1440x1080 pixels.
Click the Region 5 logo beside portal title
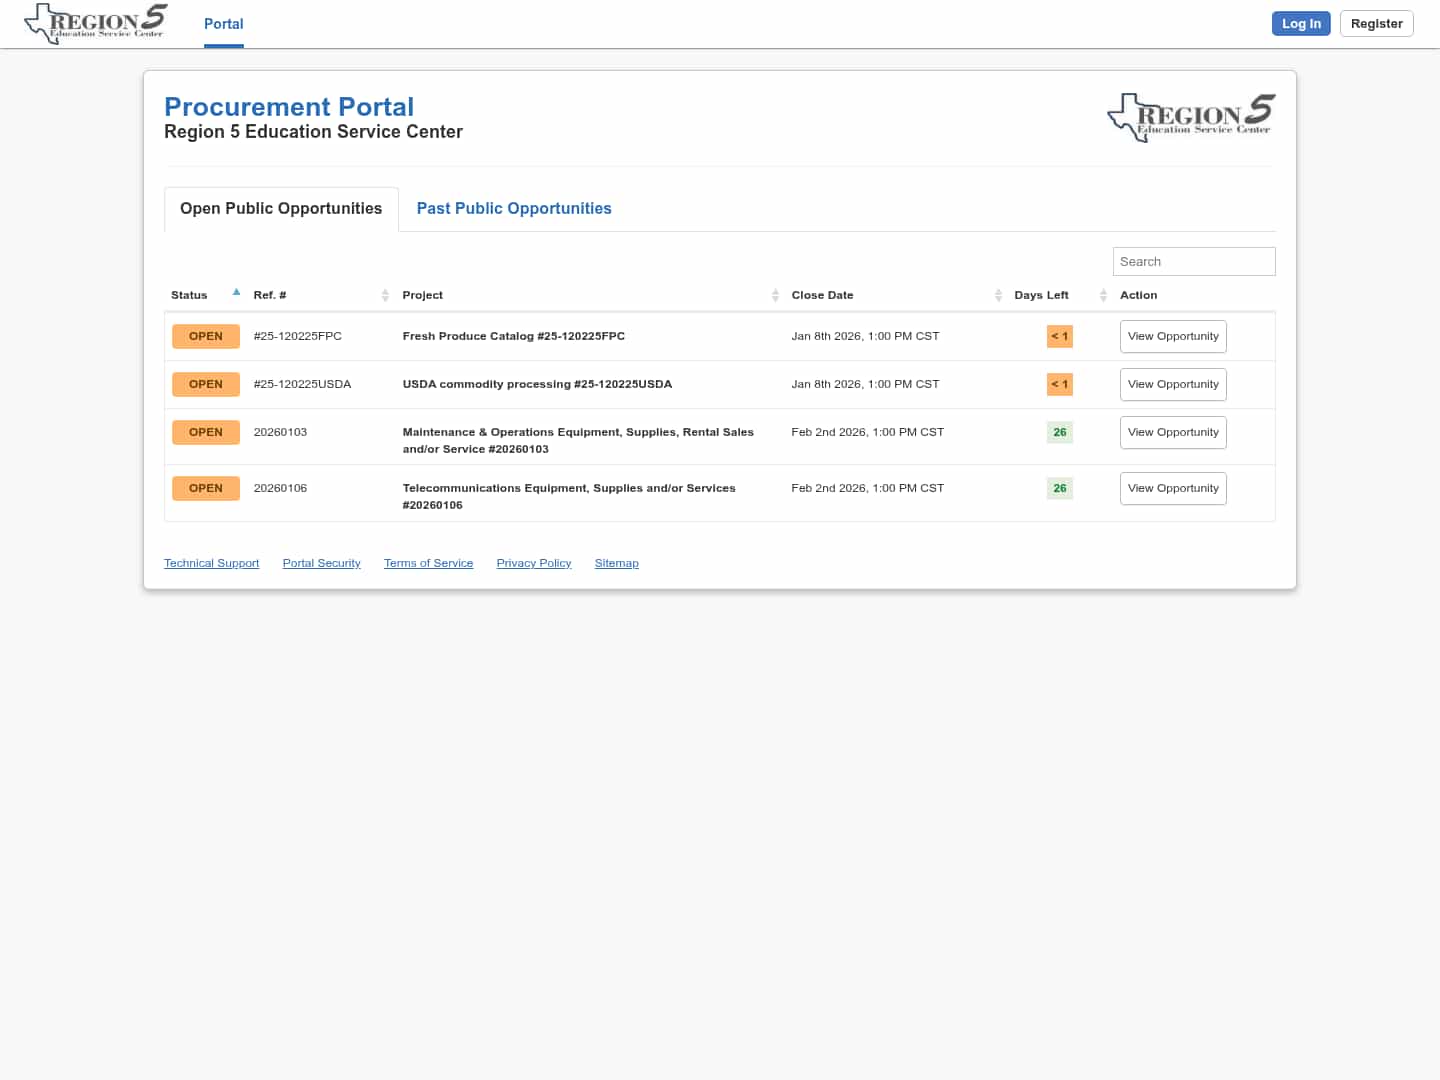[x=1190, y=117]
